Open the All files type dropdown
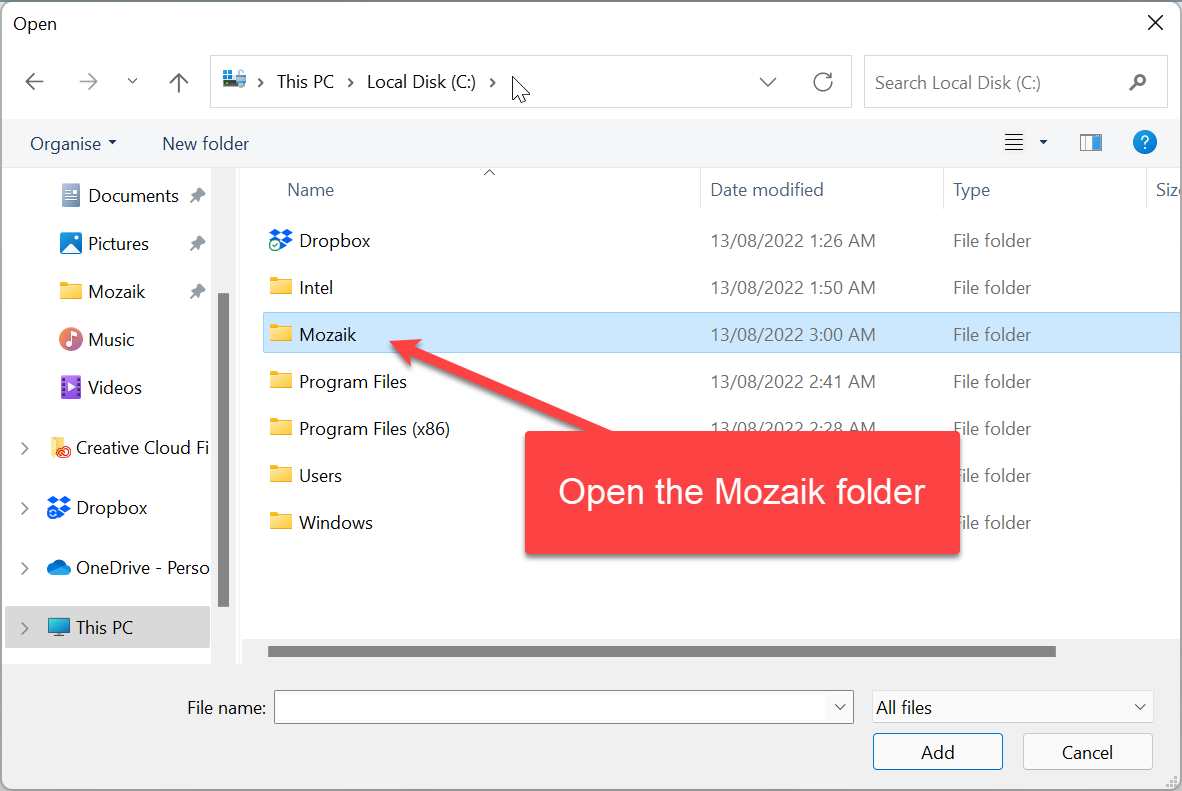The height and width of the screenshot is (791, 1182). [x=1012, y=707]
